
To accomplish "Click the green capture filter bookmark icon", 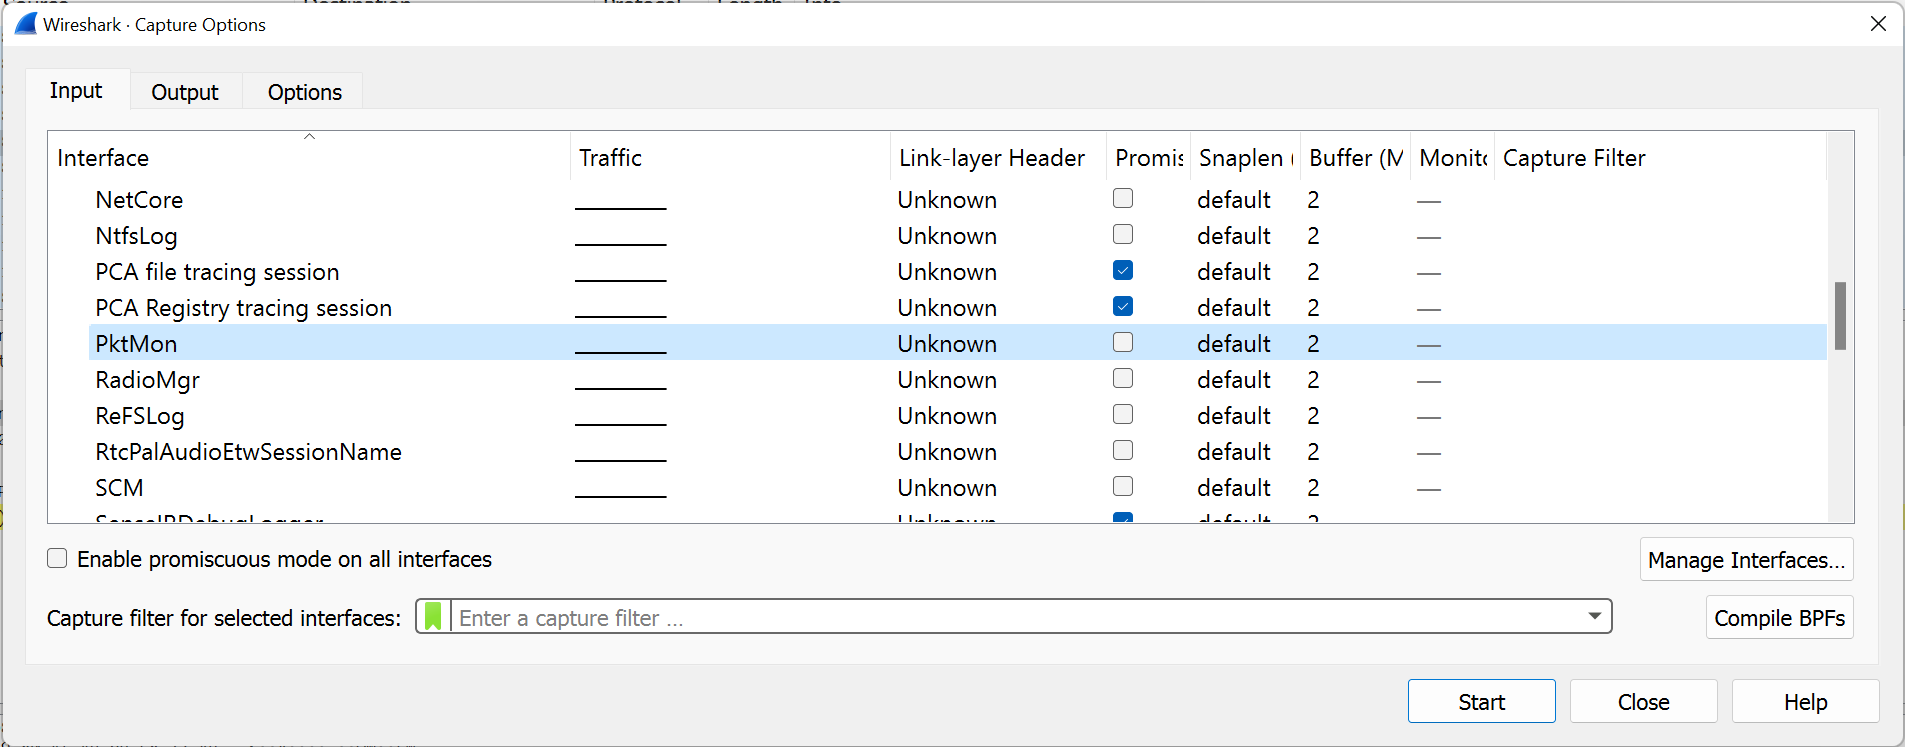I will click(x=433, y=617).
